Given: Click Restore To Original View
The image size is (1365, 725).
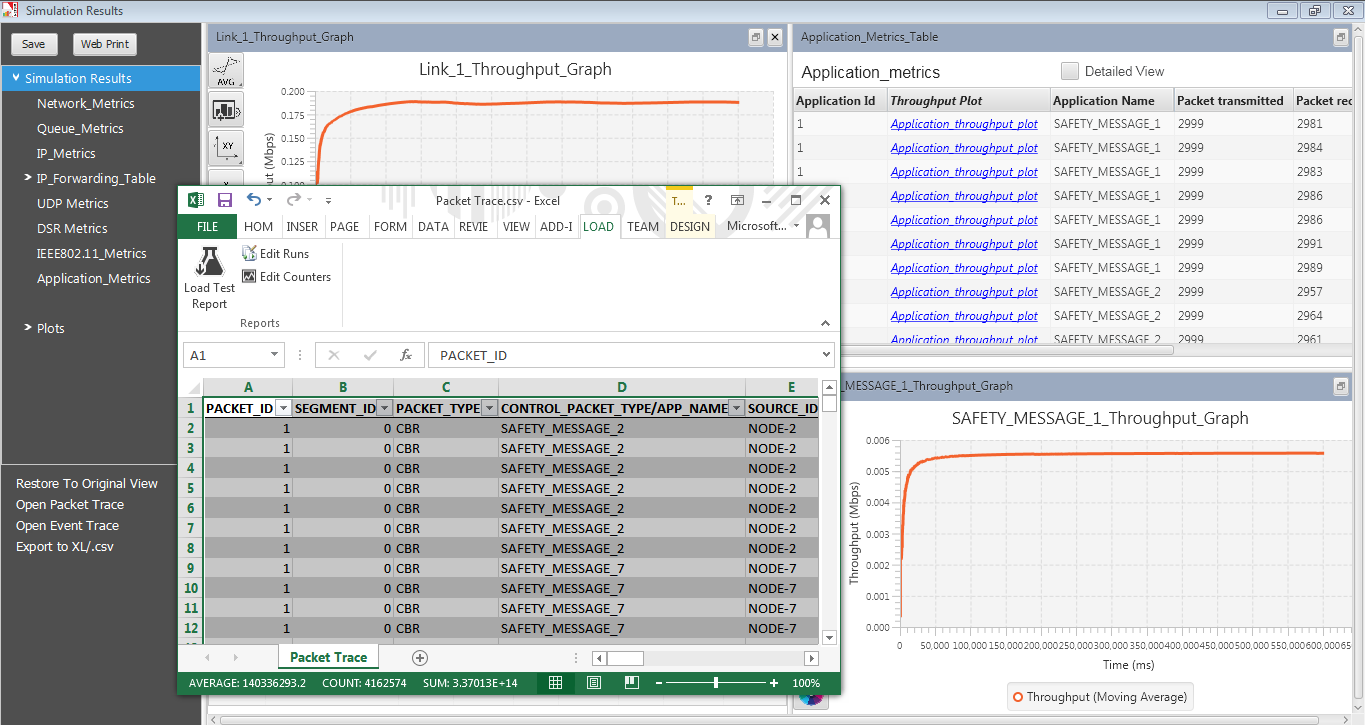Looking at the screenshot, I should pyautogui.click(x=87, y=484).
